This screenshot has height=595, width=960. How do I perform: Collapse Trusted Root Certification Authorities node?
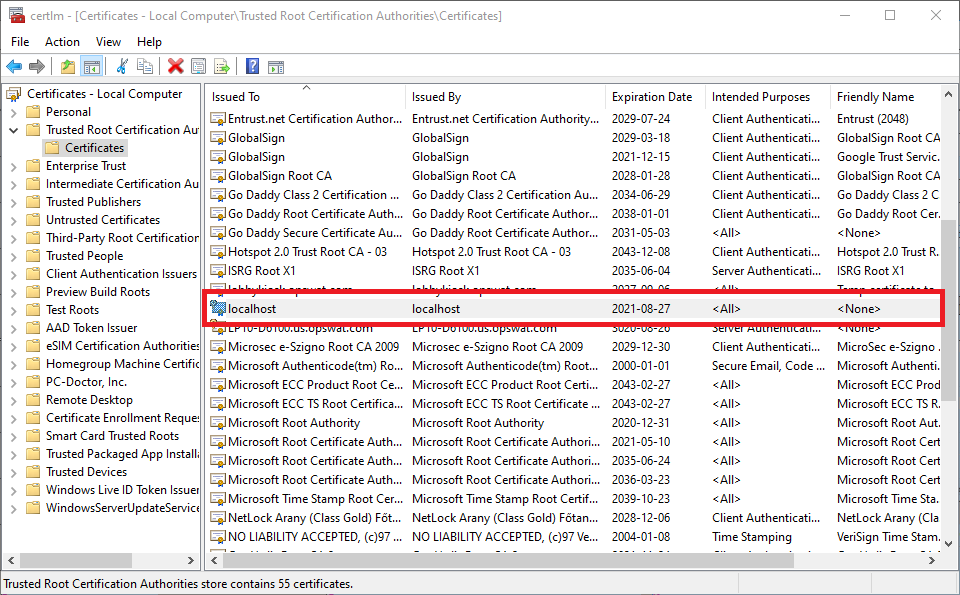13,130
